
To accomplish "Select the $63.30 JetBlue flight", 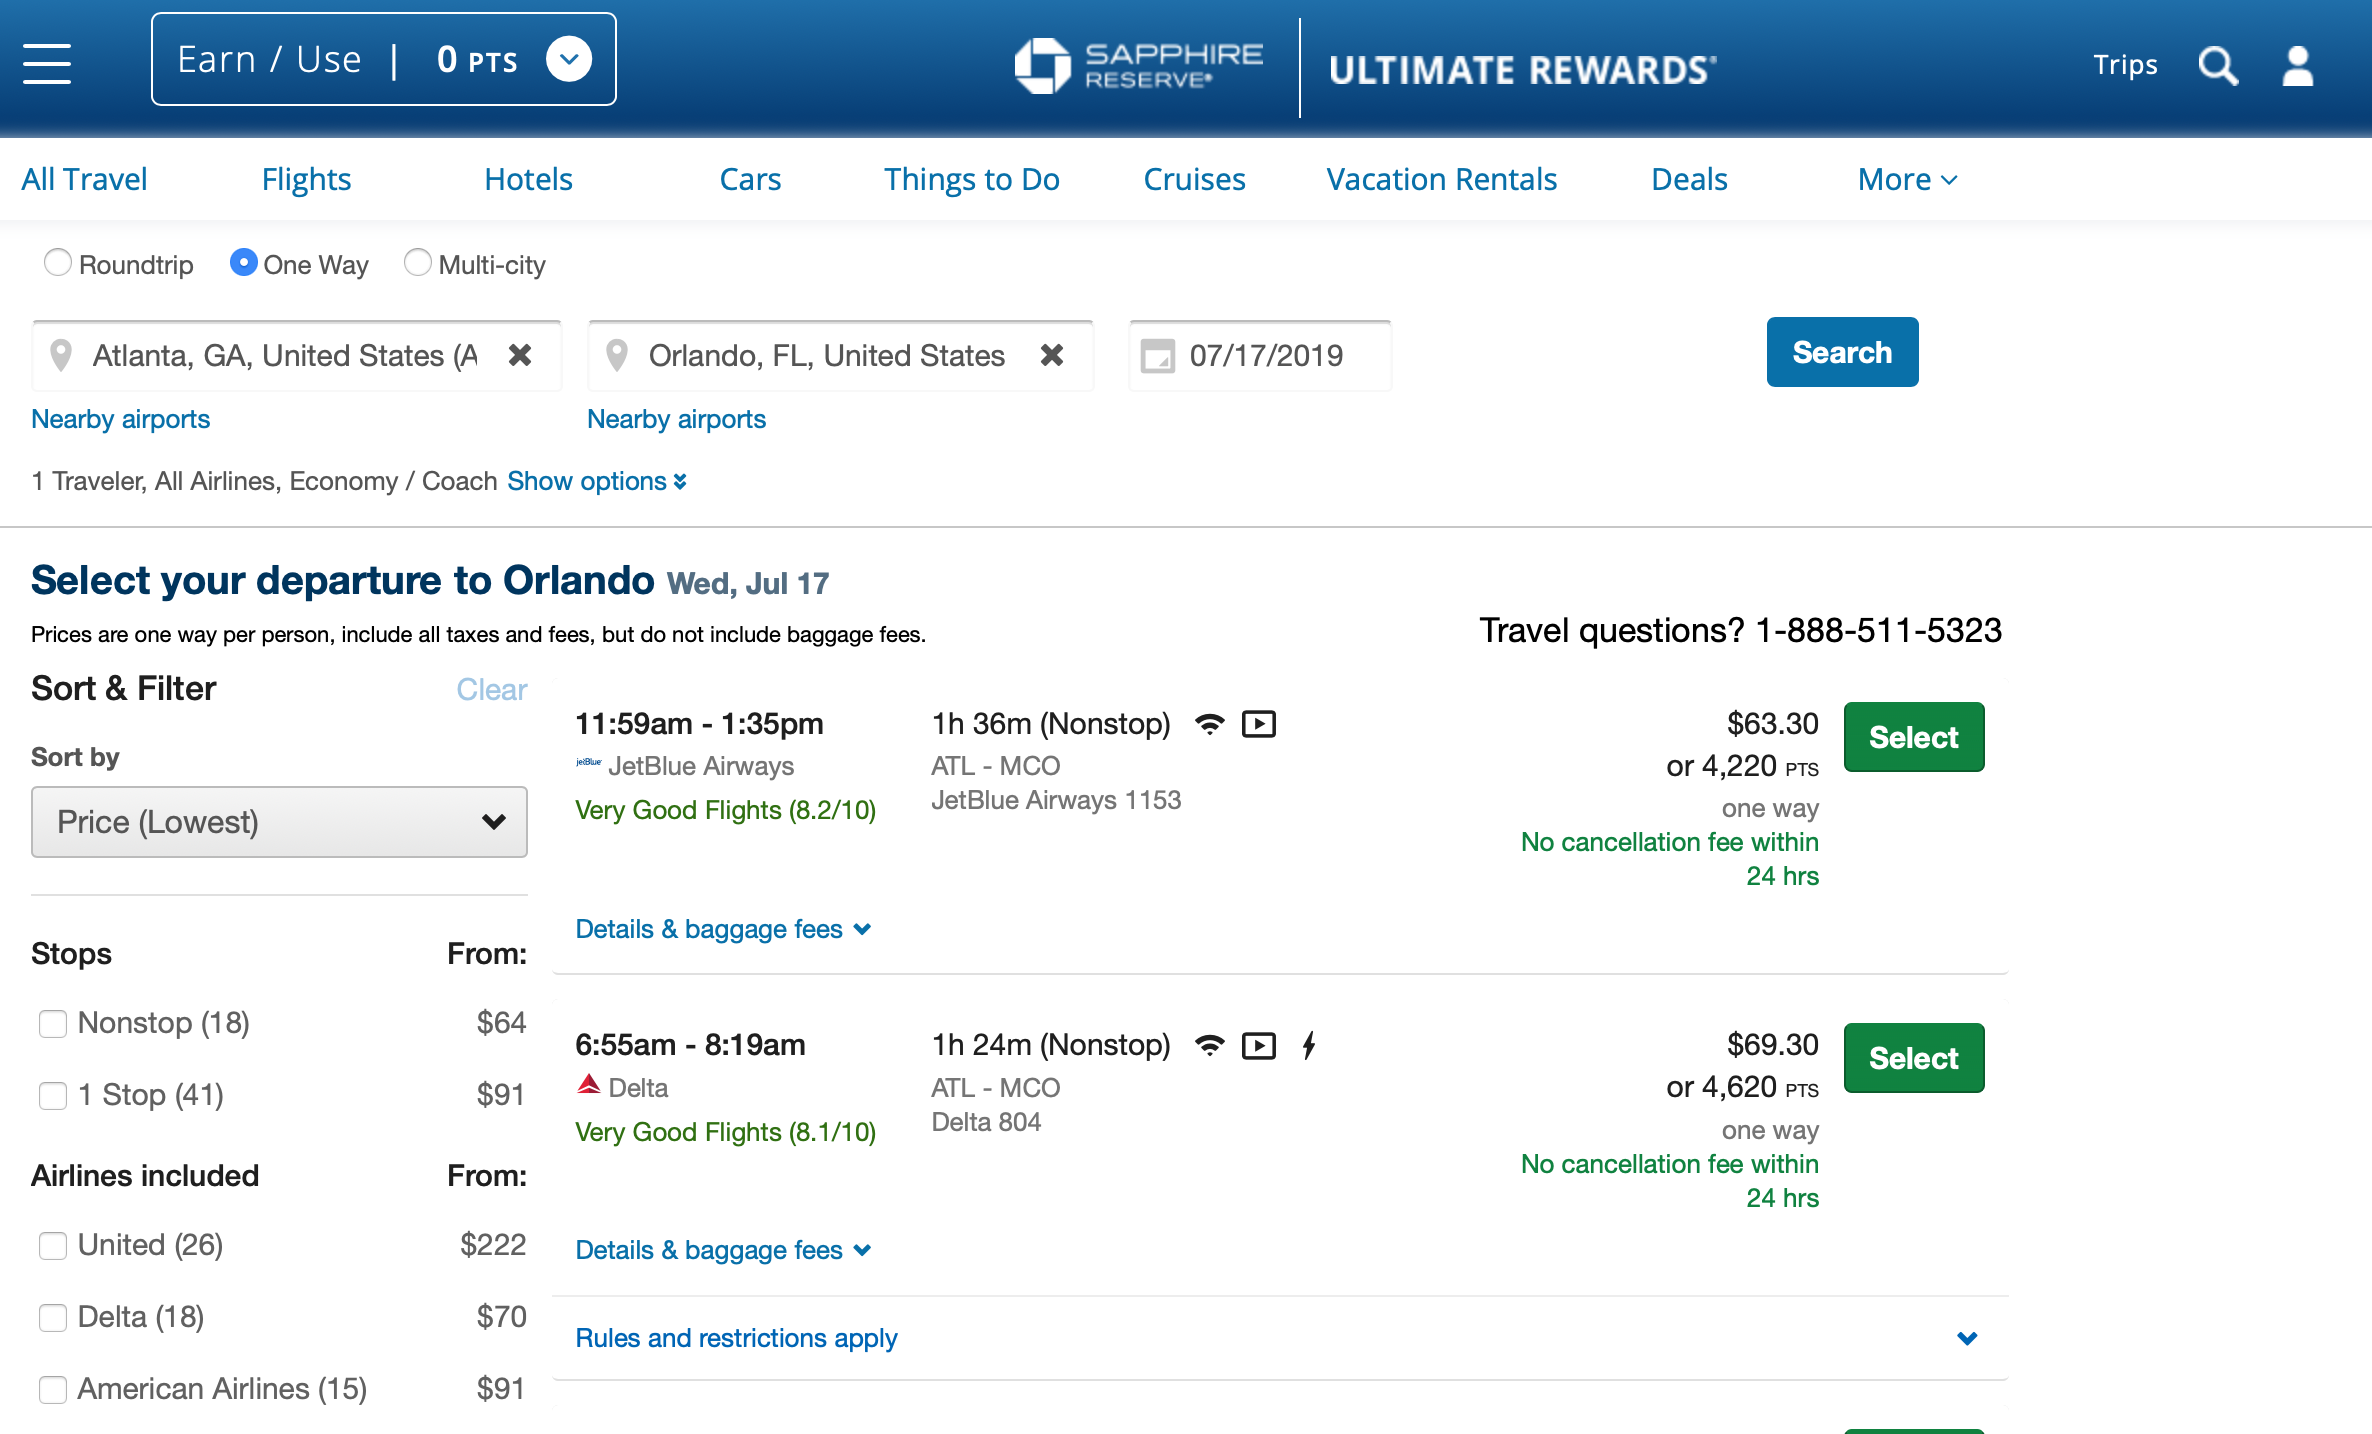I will pyautogui.click(x=1914, y=737).
